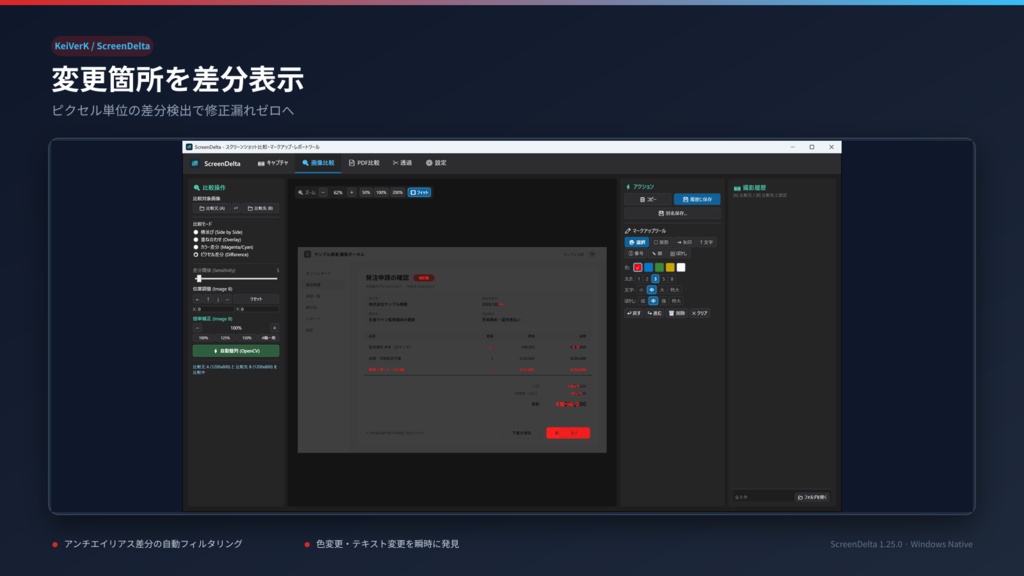Click the X offset input field
1024x576 pixels.
point(215,310)
